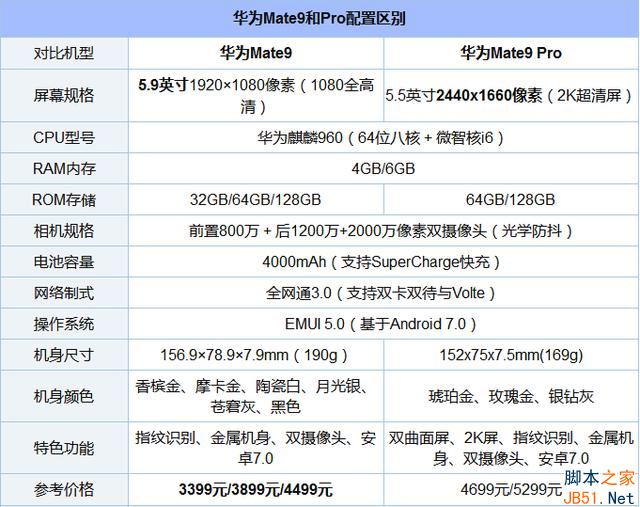Image resolution: width=640 pixels, height=507 pixels.
Task: Select the 机身颜色 row label
Action: (64, 396)
